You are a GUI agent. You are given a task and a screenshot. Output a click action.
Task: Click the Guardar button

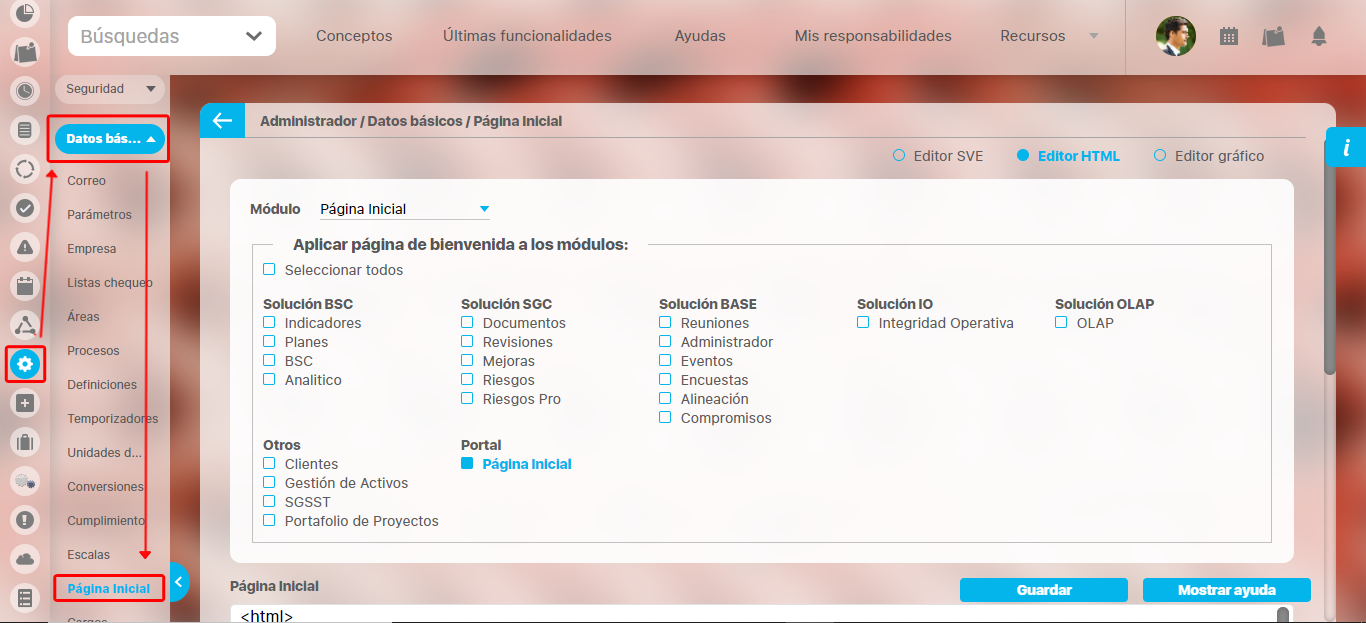pyautogui.click(x=1043, y=590)
